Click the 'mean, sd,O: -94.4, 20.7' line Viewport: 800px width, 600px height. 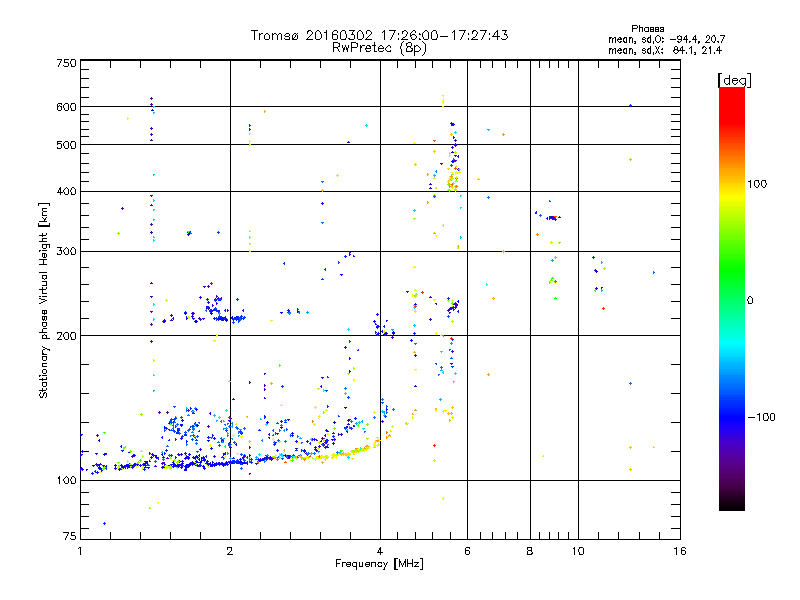coord(666,39)
